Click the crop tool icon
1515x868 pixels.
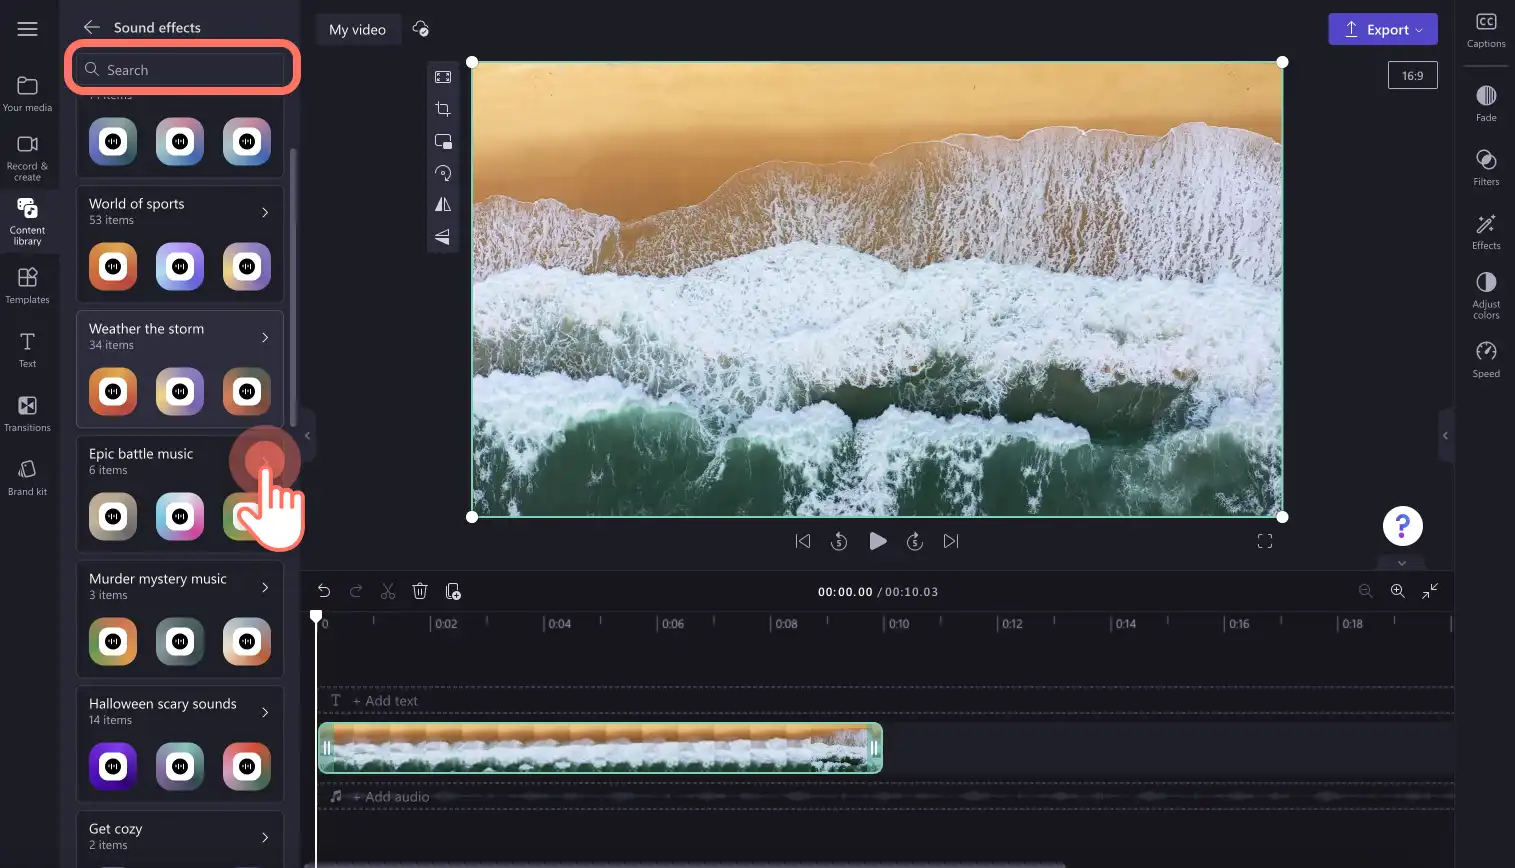pyautogui.click(x=443, y=109)
